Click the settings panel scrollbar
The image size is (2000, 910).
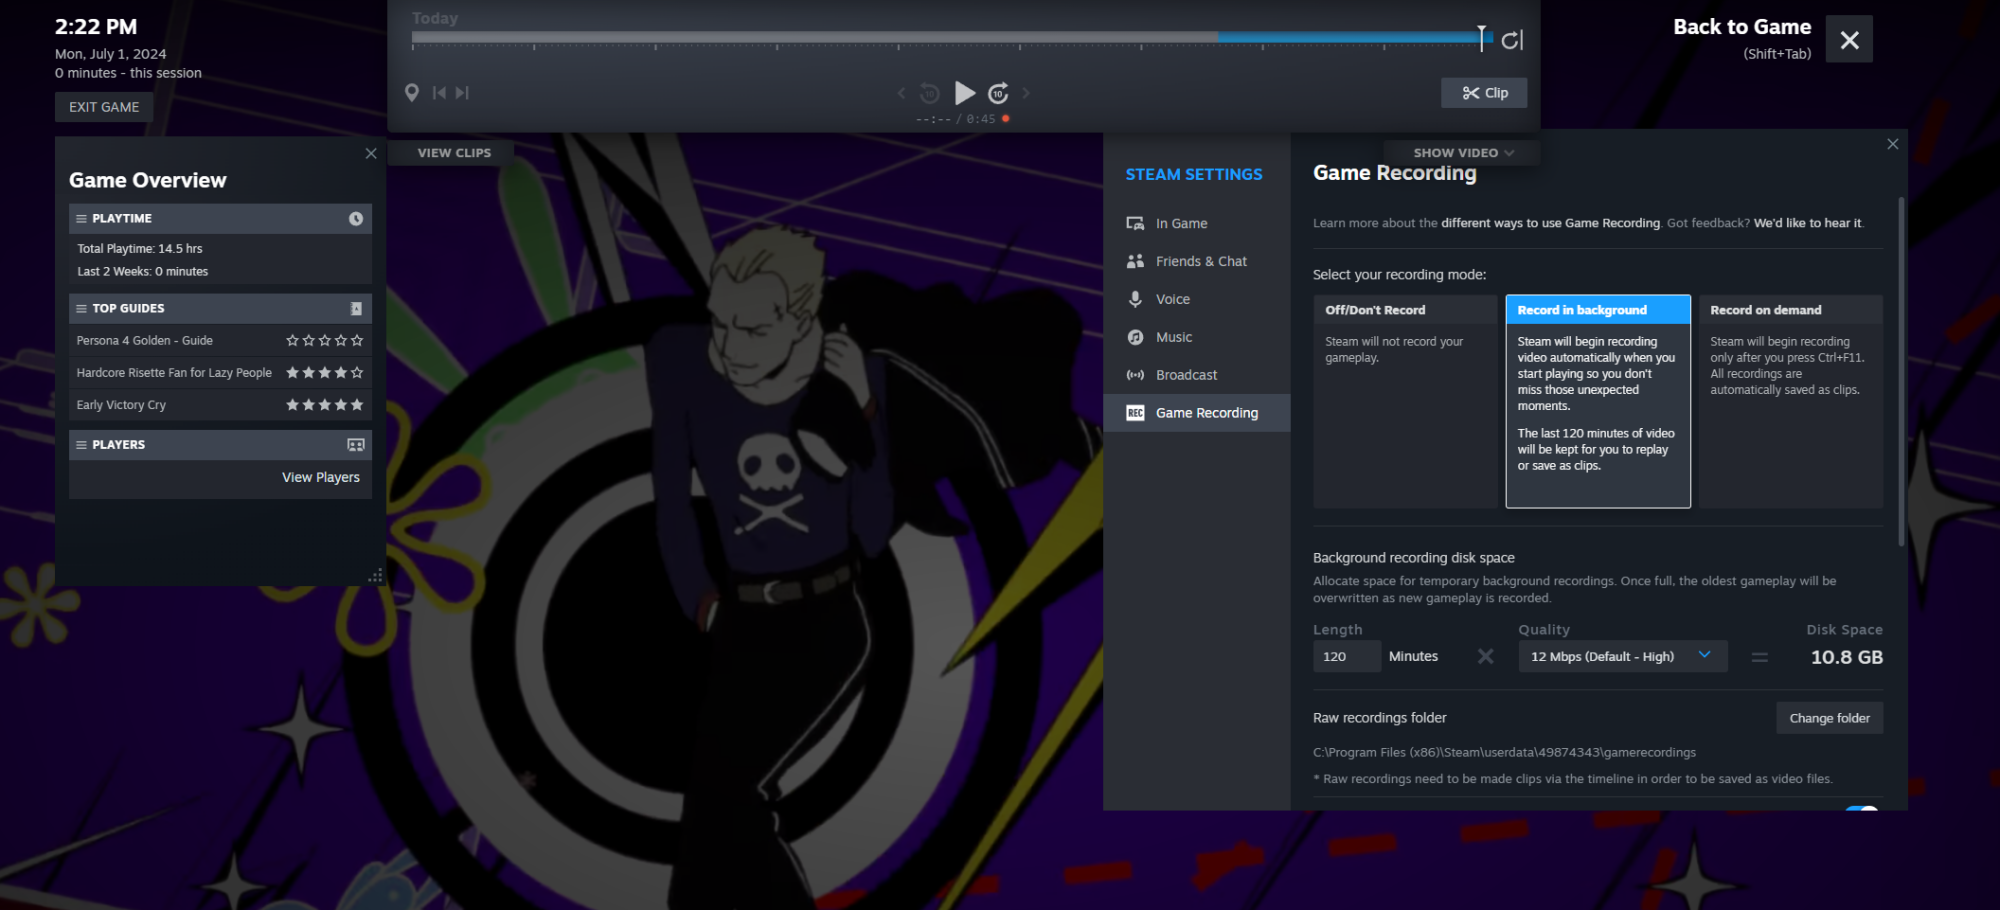pyautogui.click(x=1901, y=371)
